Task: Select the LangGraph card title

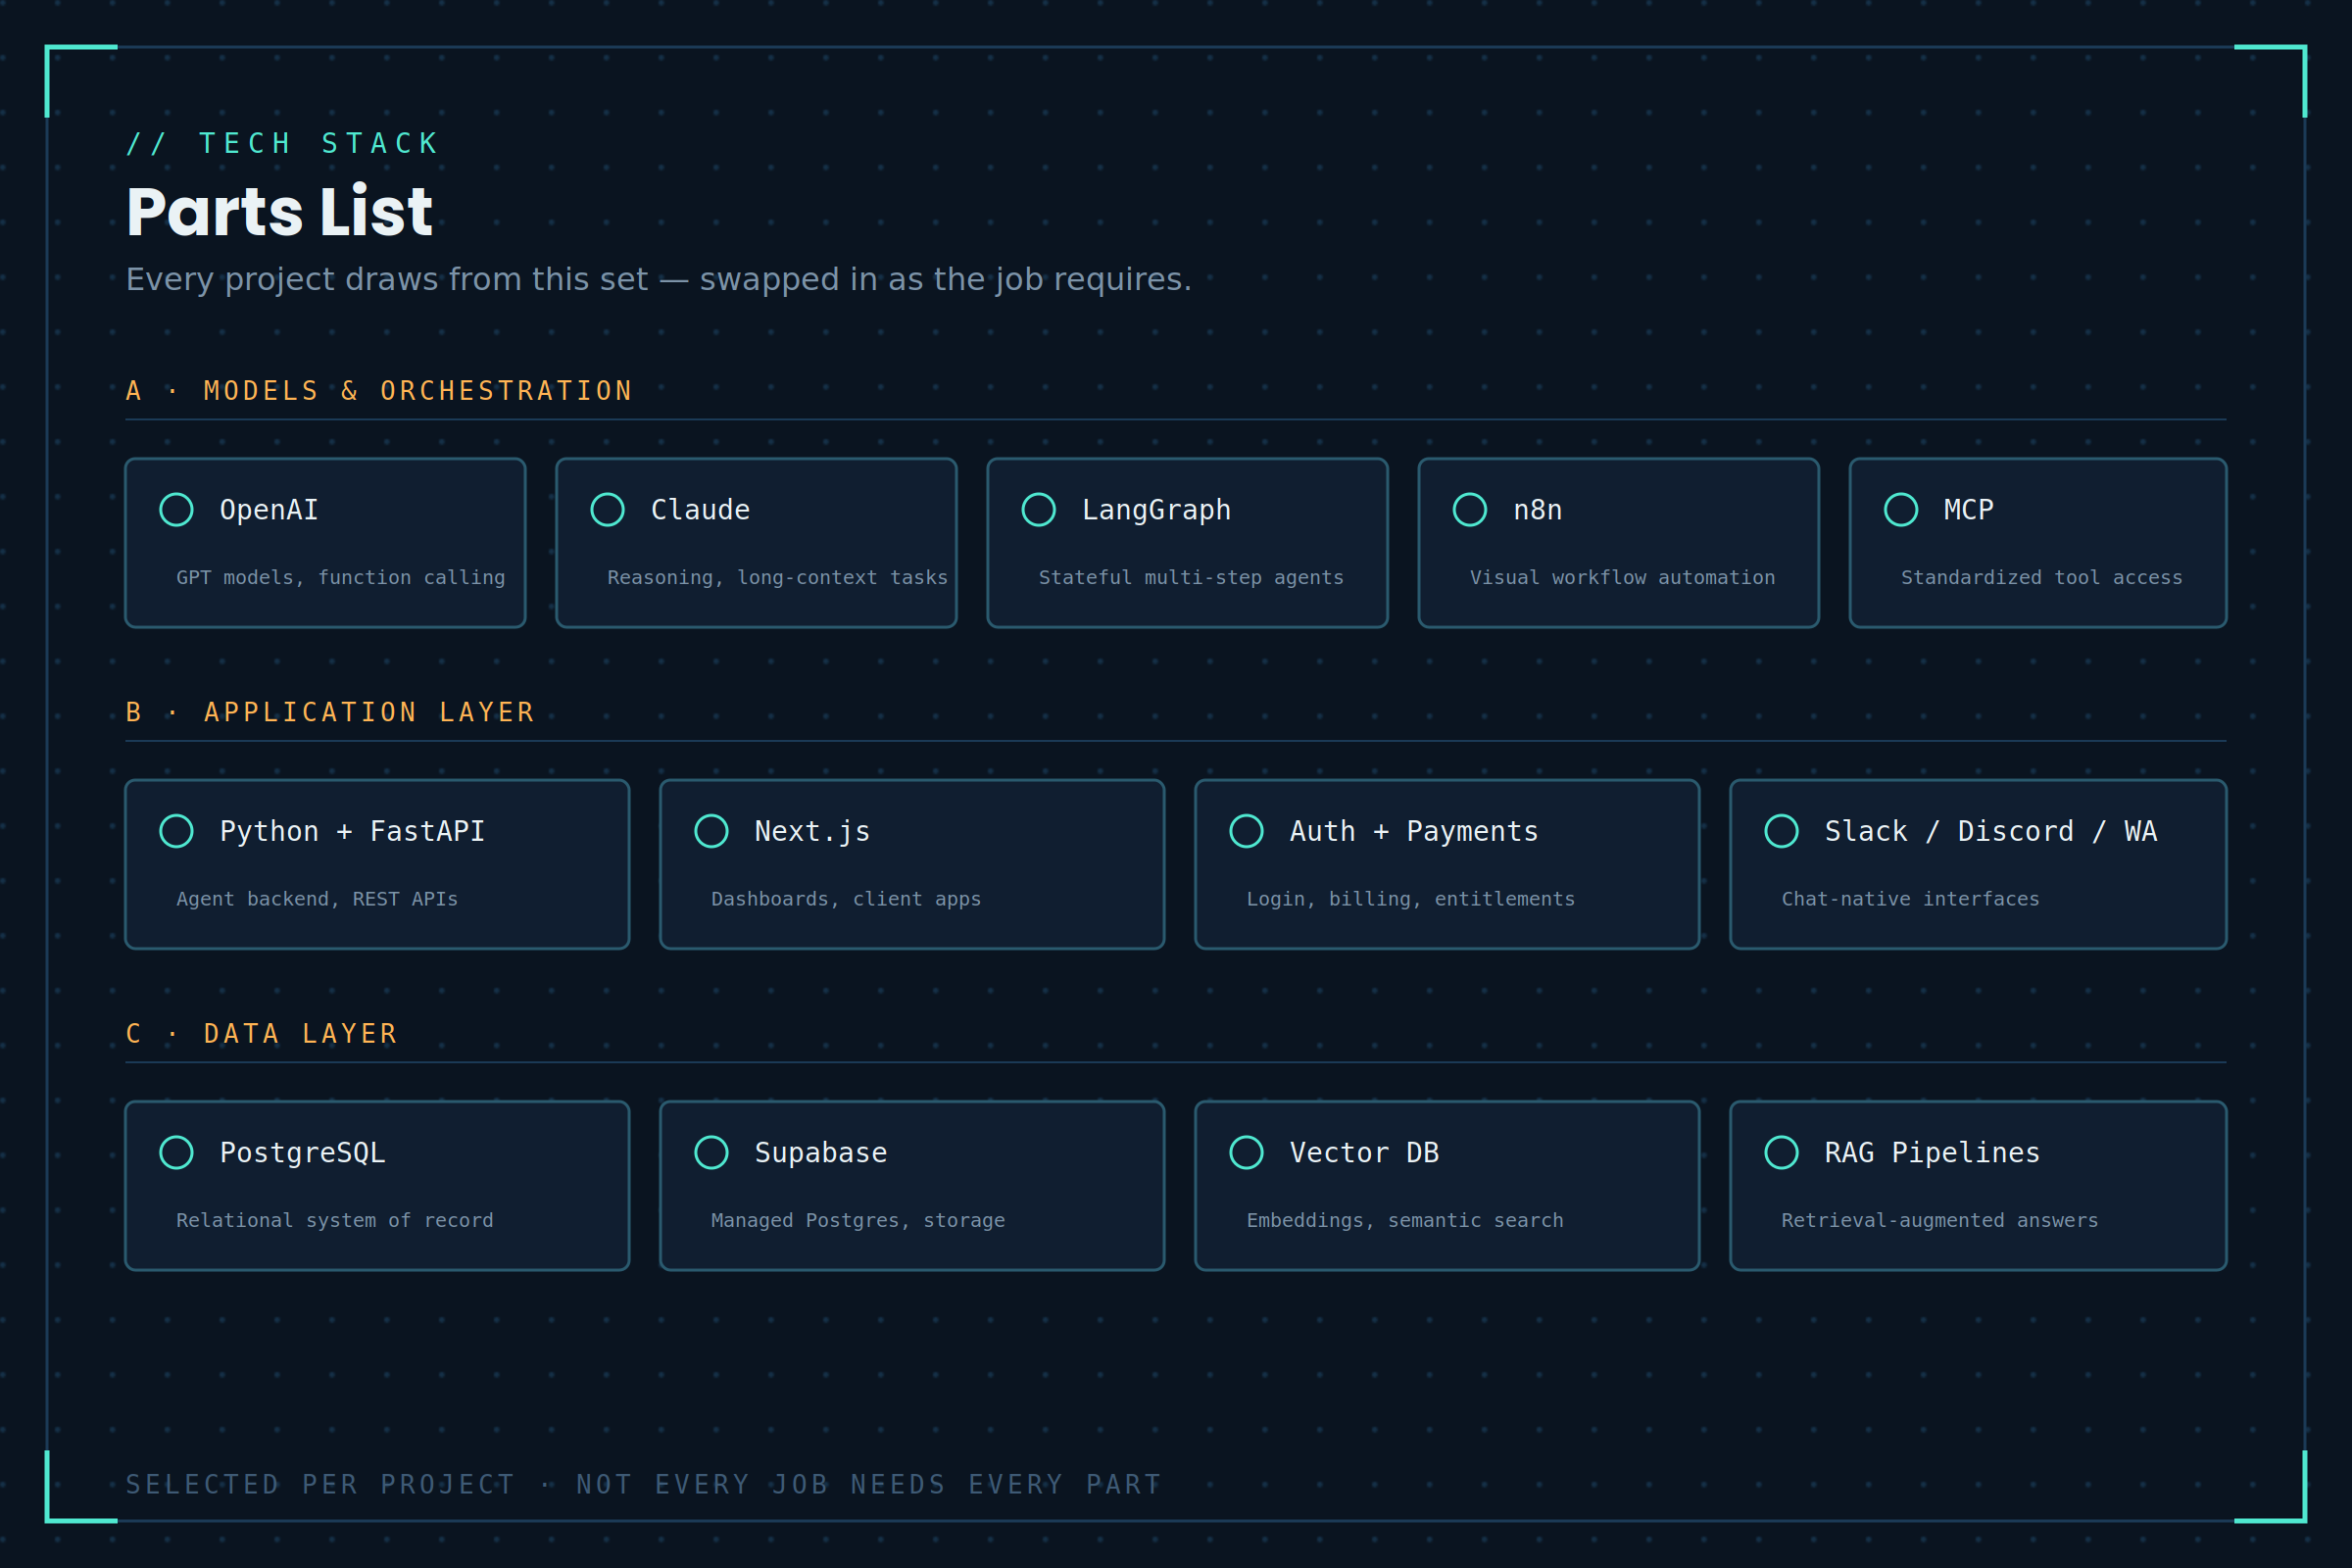Action: (x=1156, y=510)
